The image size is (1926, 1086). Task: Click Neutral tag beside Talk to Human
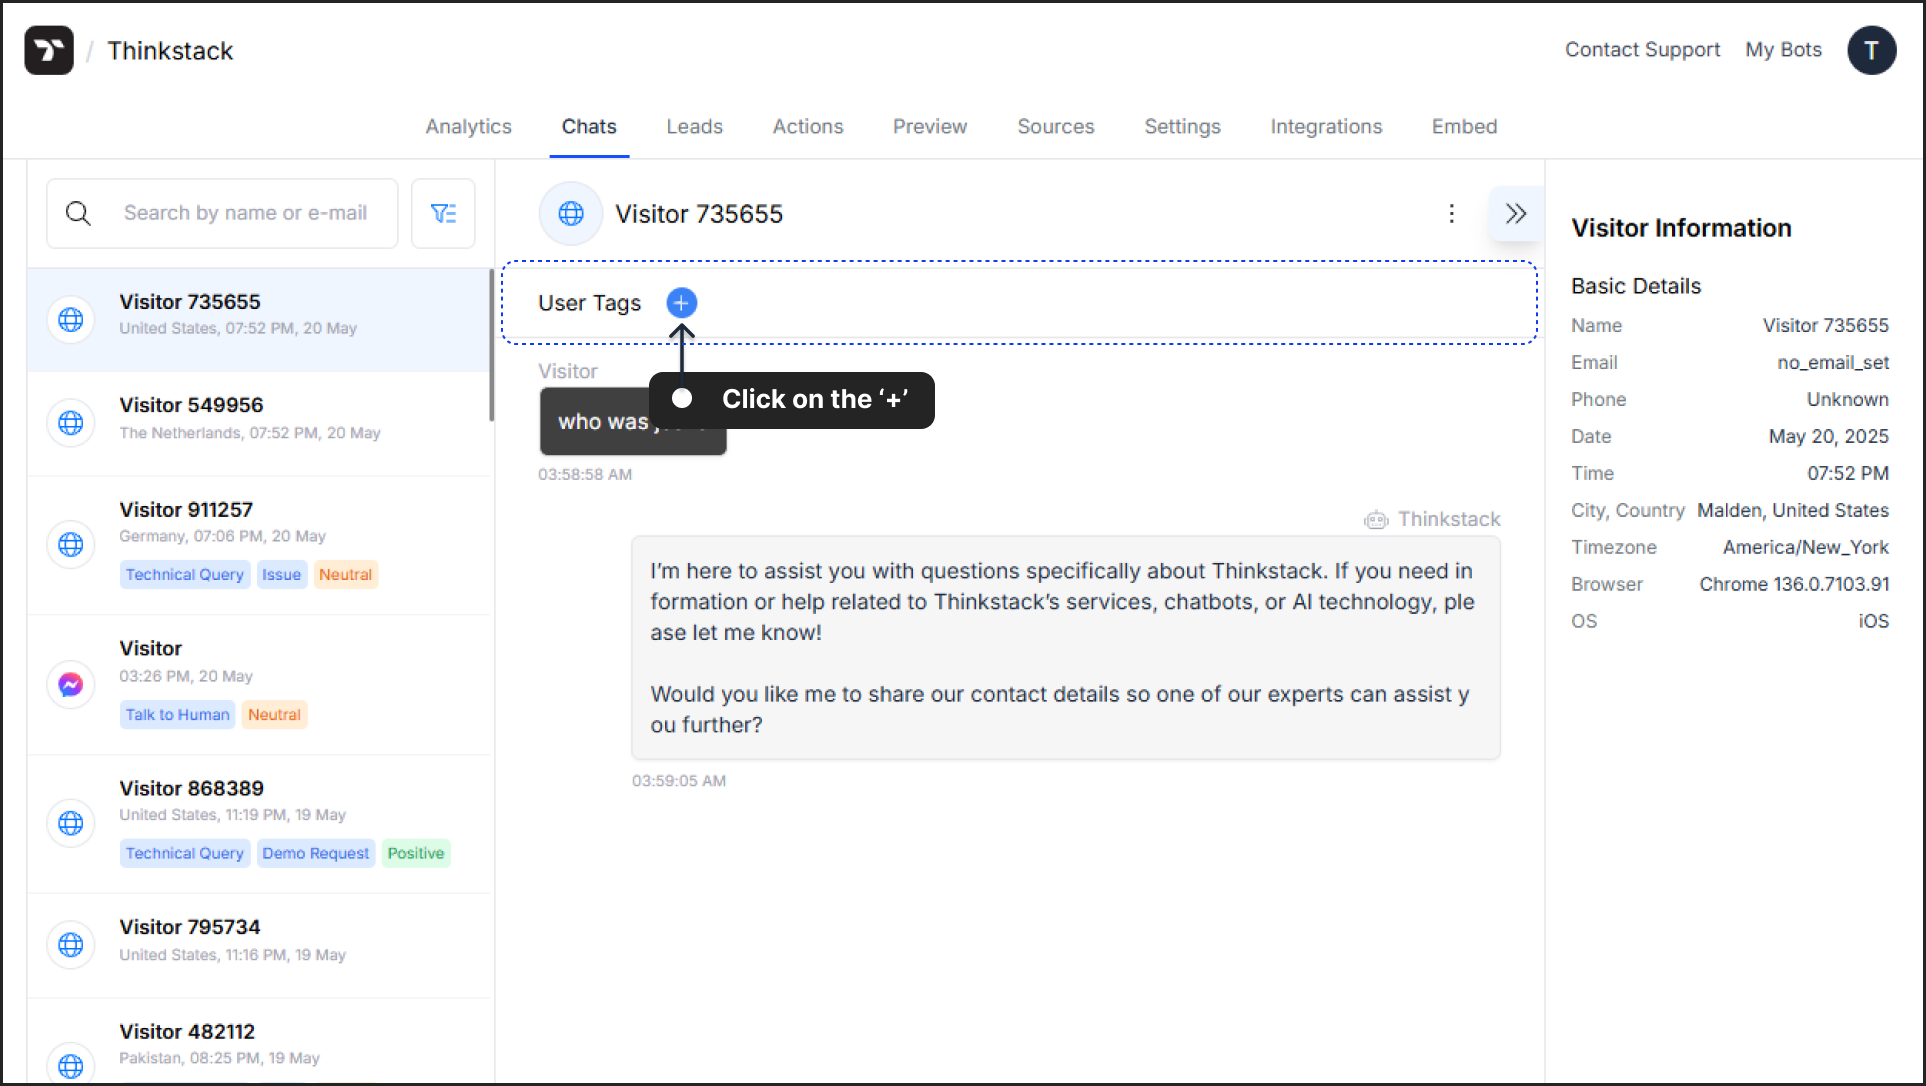[274, 714]
